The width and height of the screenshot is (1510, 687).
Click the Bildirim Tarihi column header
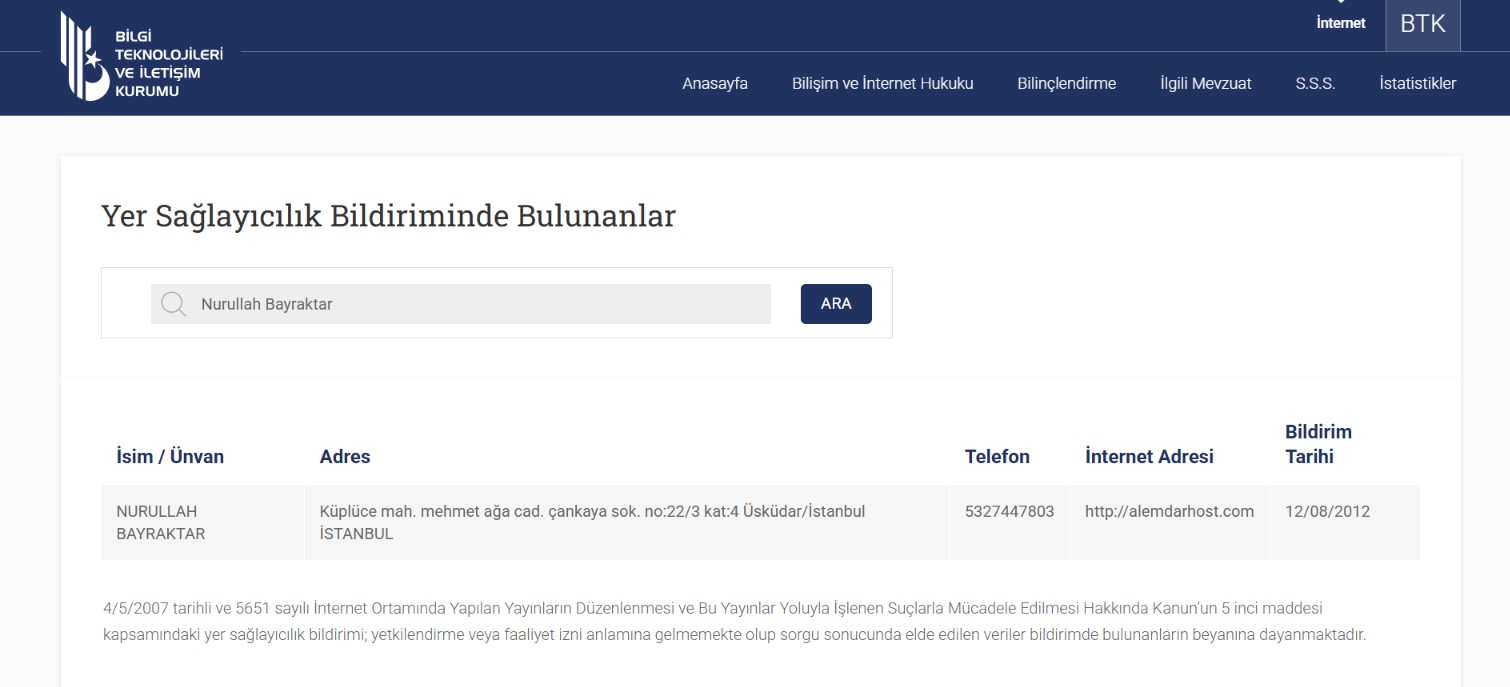[1318, 444]
